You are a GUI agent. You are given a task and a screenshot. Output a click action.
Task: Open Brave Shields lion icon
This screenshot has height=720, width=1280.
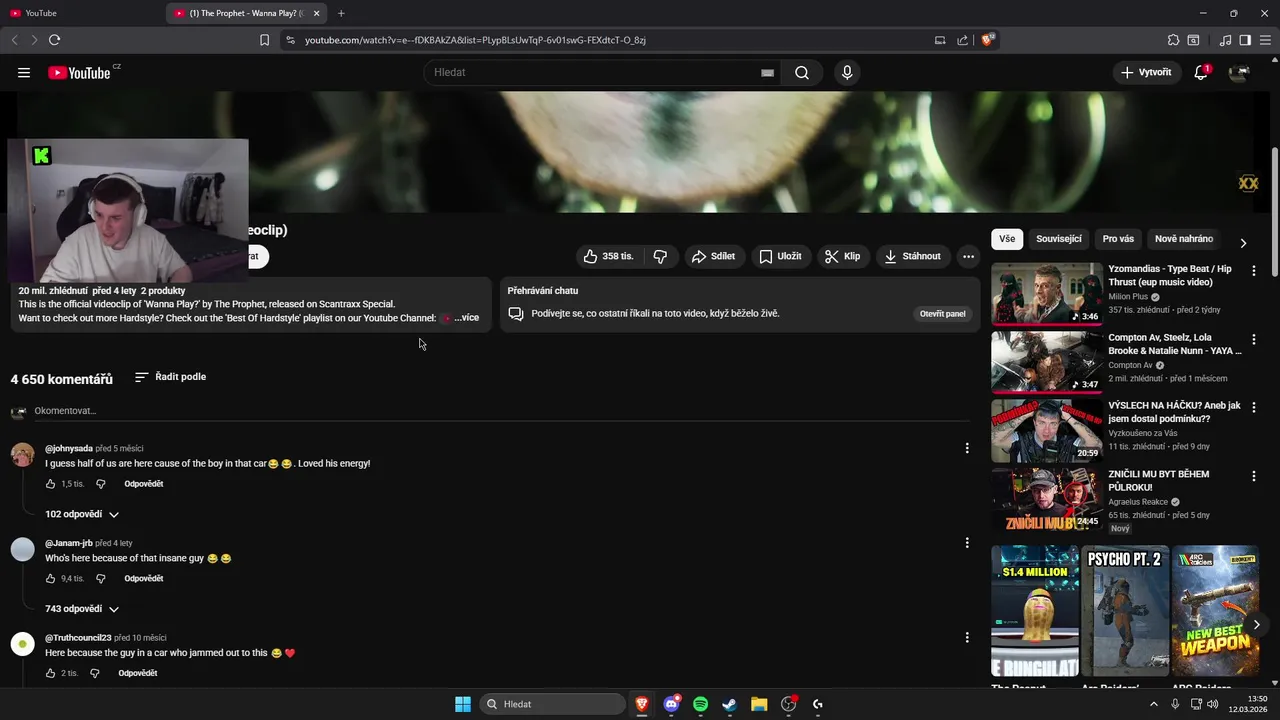point(988,40)
